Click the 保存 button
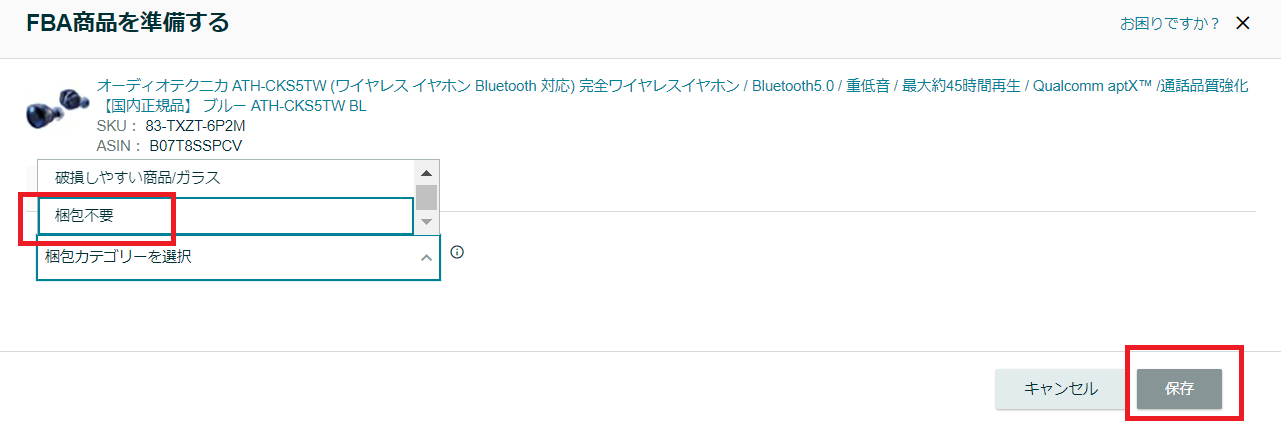1281x425 pixels. pos(1179,389)
